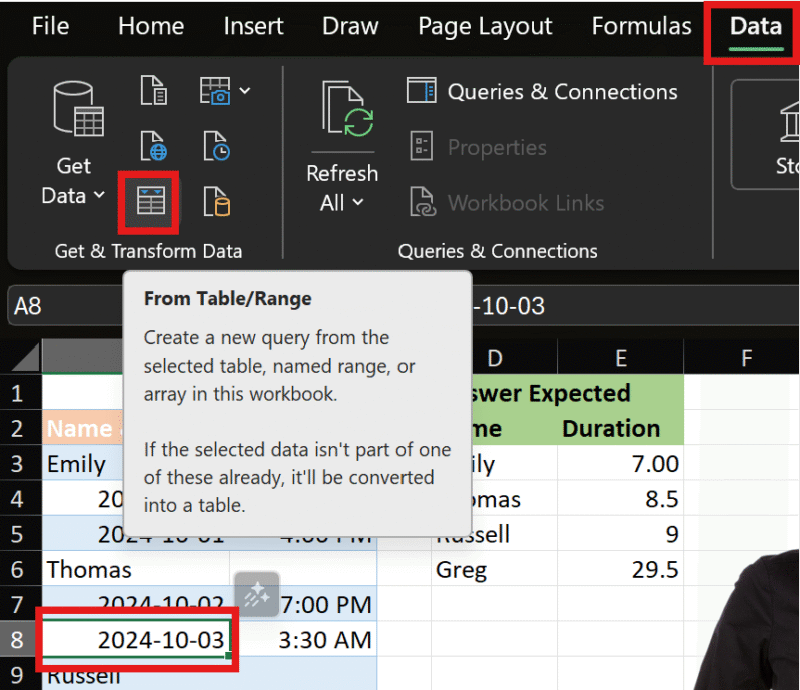Switch to the Page Layout tab
This screenshot has width=800, height=690.
tap(485, 27)
